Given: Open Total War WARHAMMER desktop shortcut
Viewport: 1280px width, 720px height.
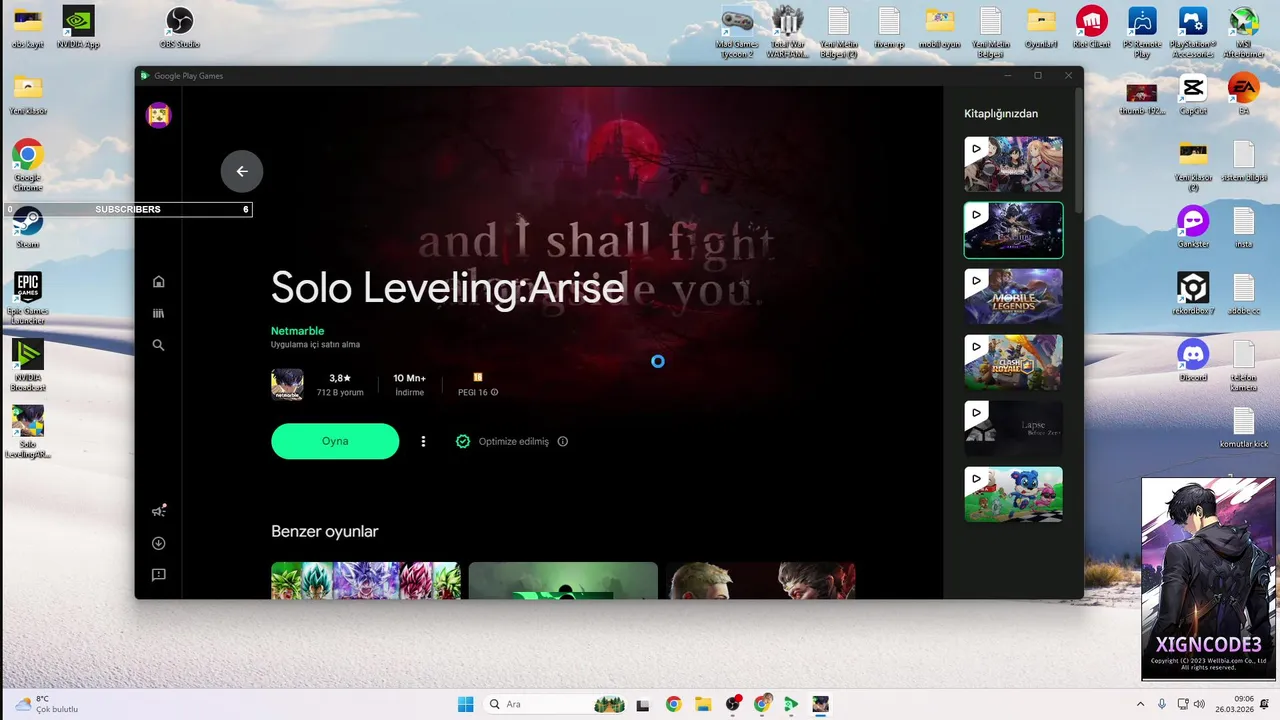Looking at the screenshot, I should [787, 33].
